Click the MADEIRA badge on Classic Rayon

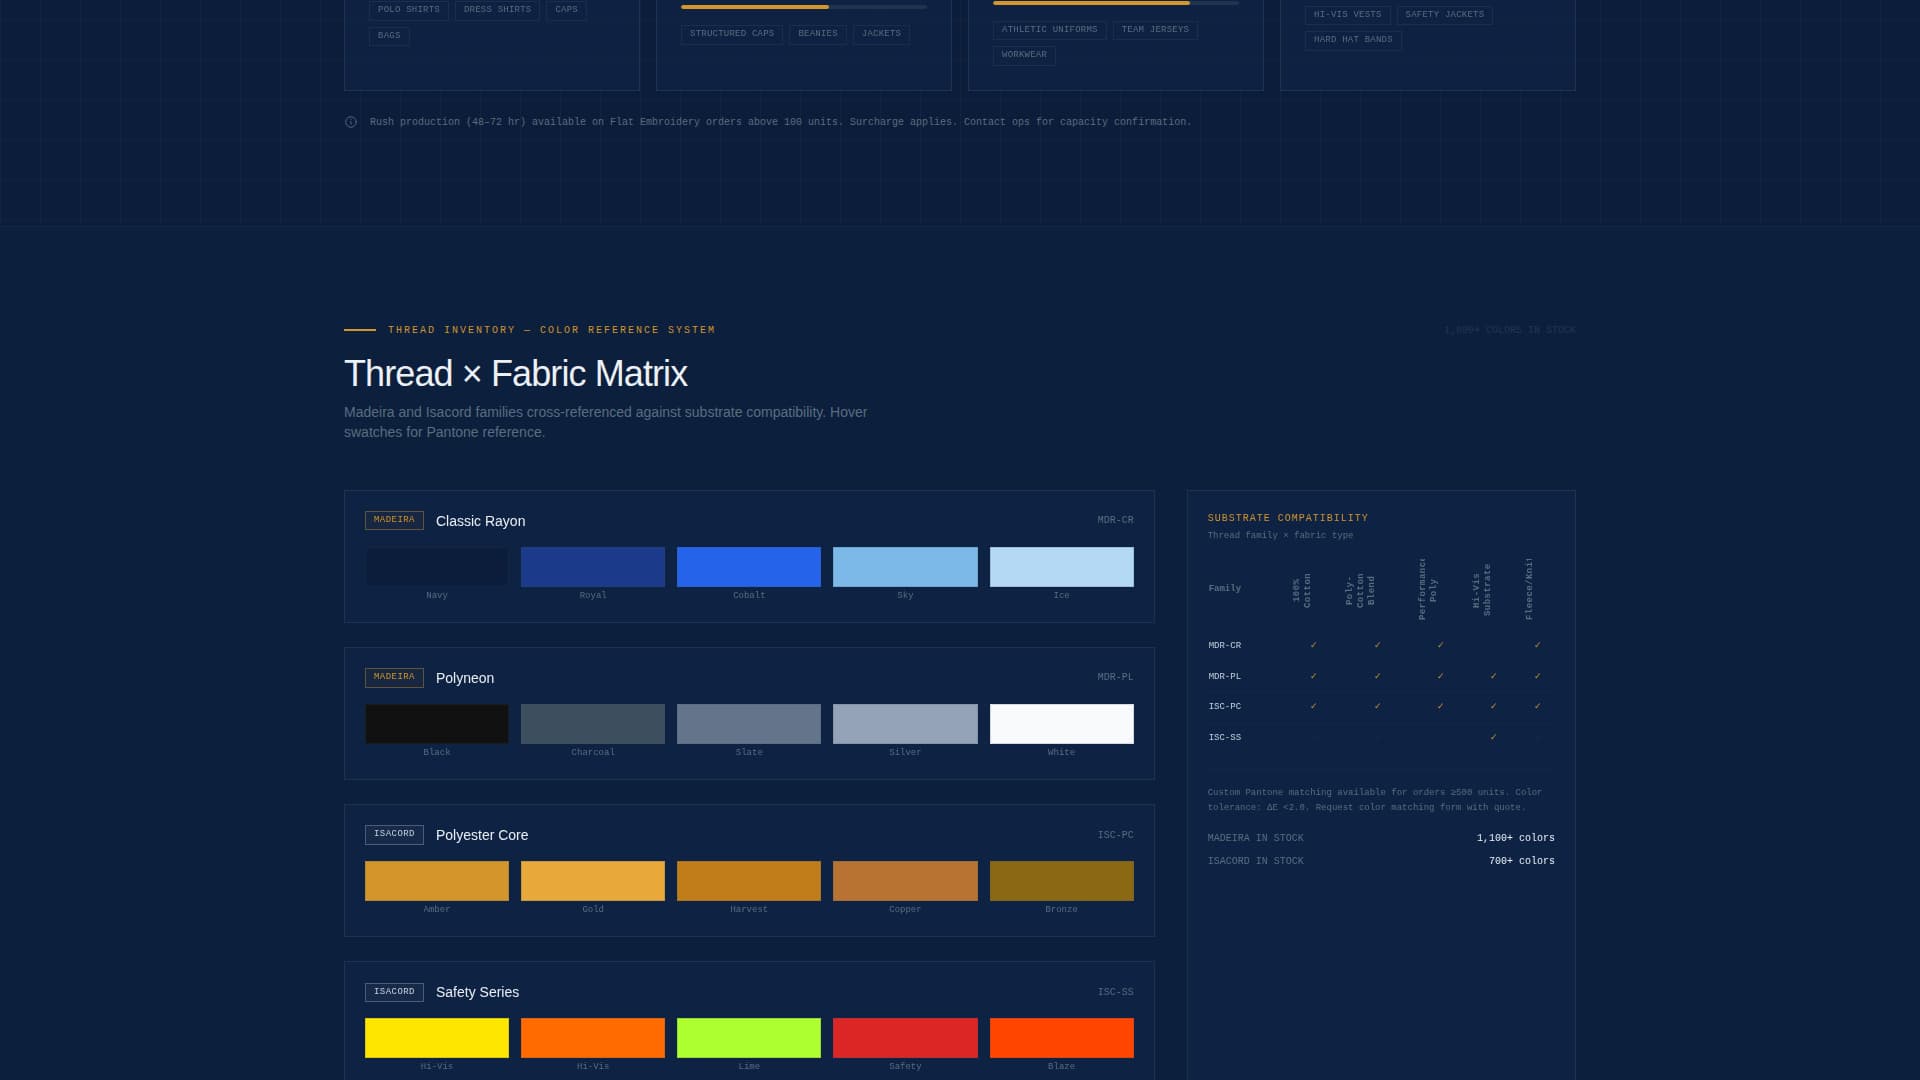pos(394,520)
